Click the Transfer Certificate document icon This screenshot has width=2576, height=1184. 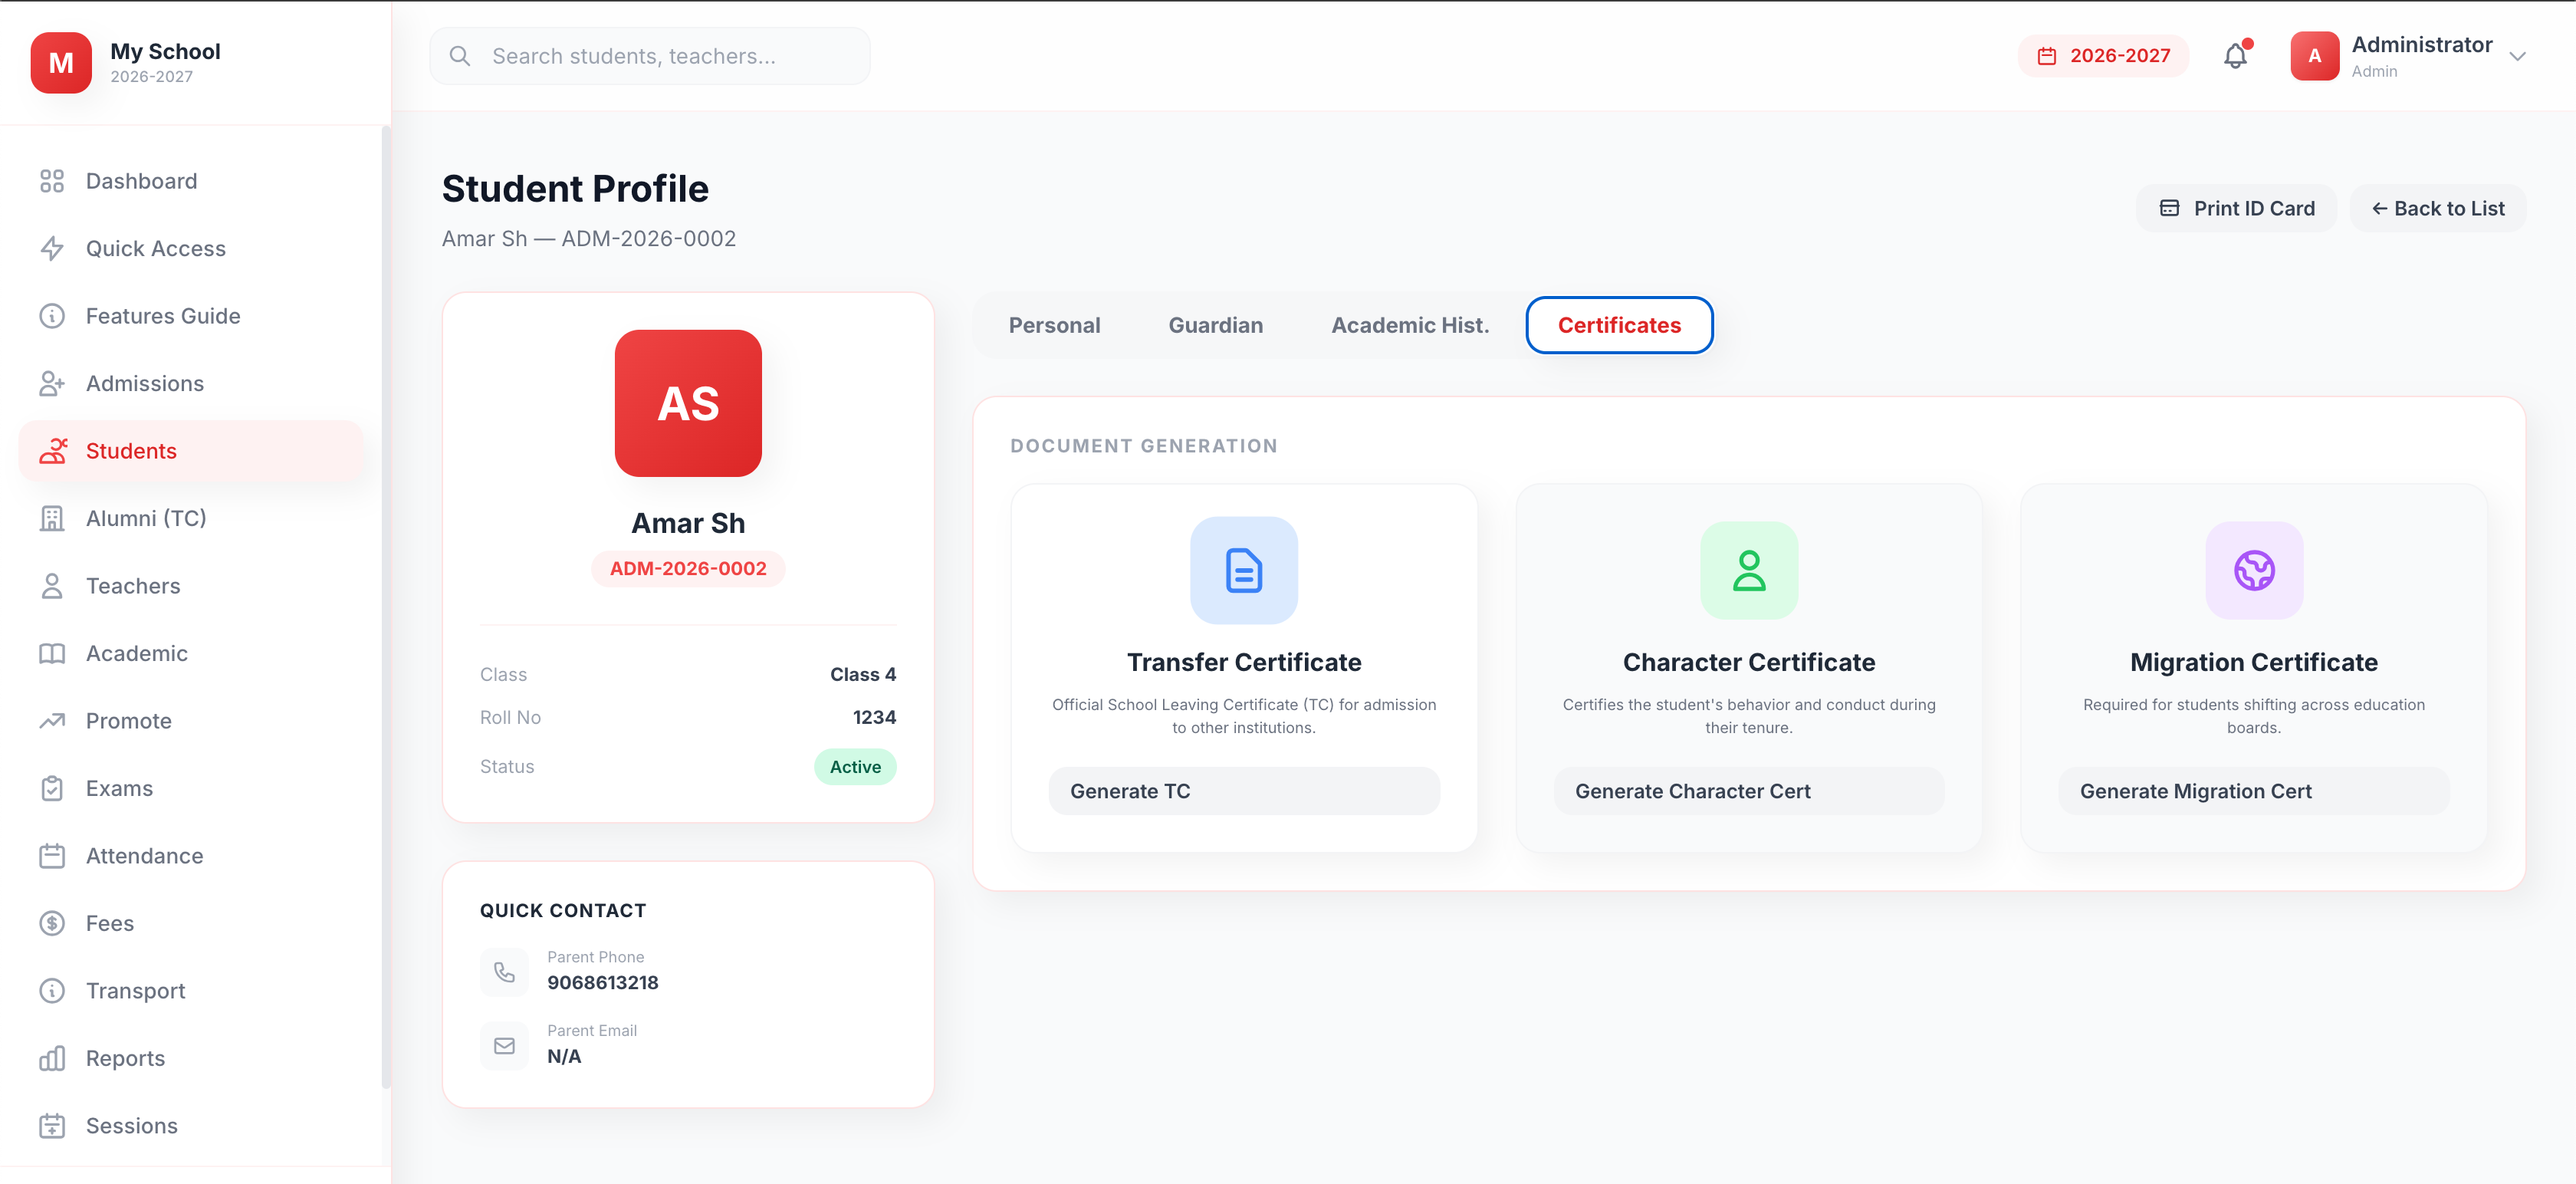1243,570
